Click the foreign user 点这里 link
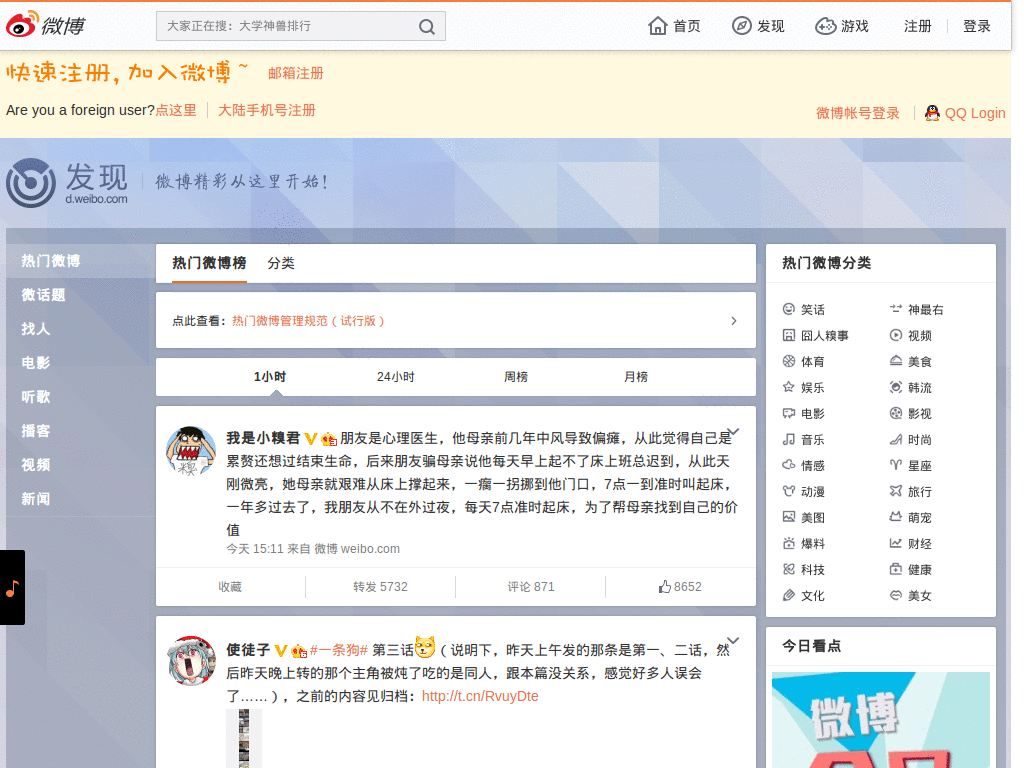Image resolution: width=1024 pixels, height=768 pixels. pyautogui.click(x=176, y=110)
